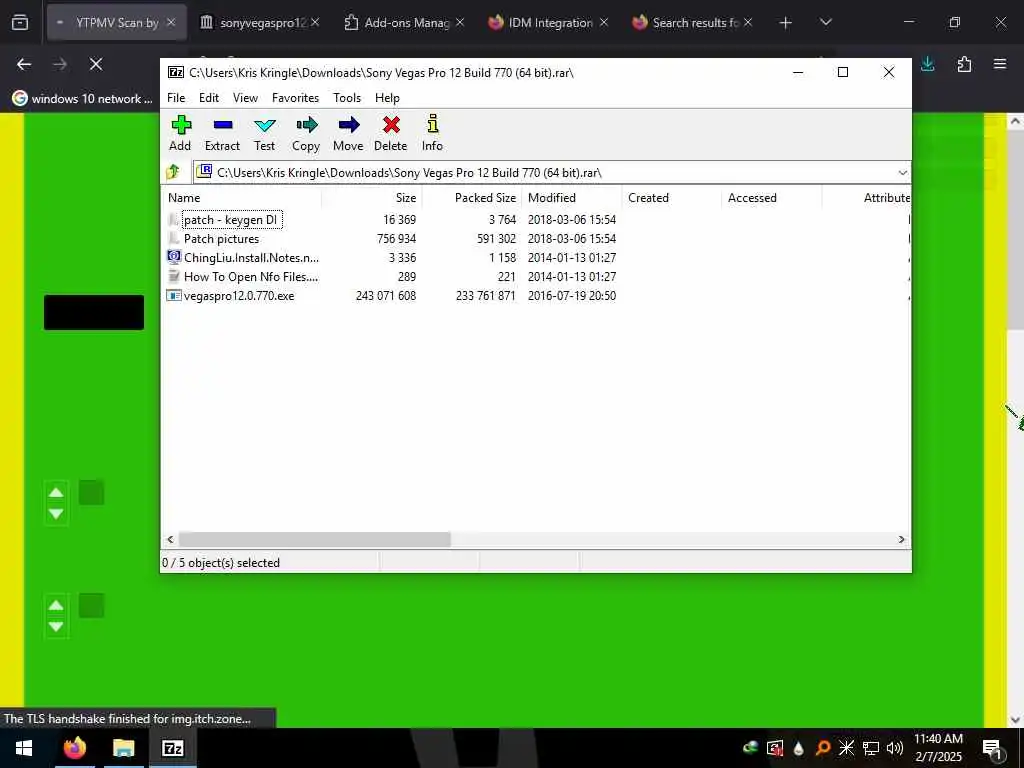Select vegaspro12.0.770.exe file

pos(239,296)
